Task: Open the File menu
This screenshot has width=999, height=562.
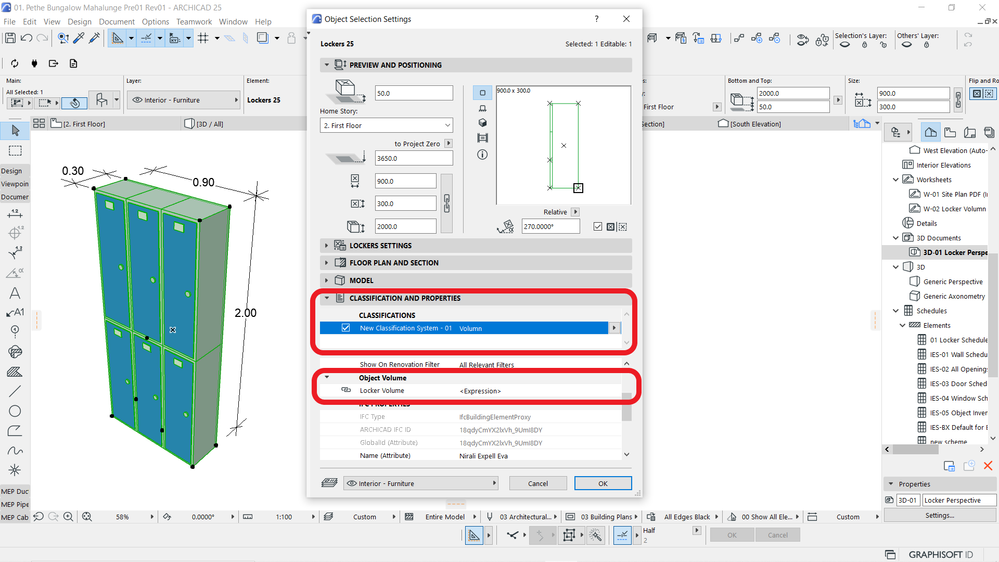Action: click(x=10, y=22)
